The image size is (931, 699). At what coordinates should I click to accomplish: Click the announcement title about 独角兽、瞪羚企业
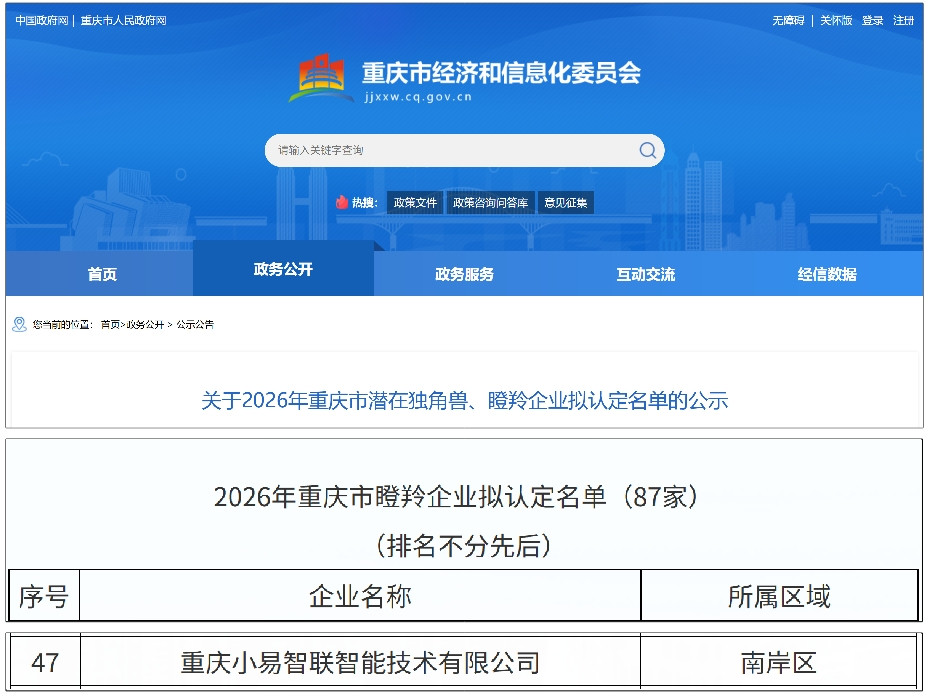(464, 400)
